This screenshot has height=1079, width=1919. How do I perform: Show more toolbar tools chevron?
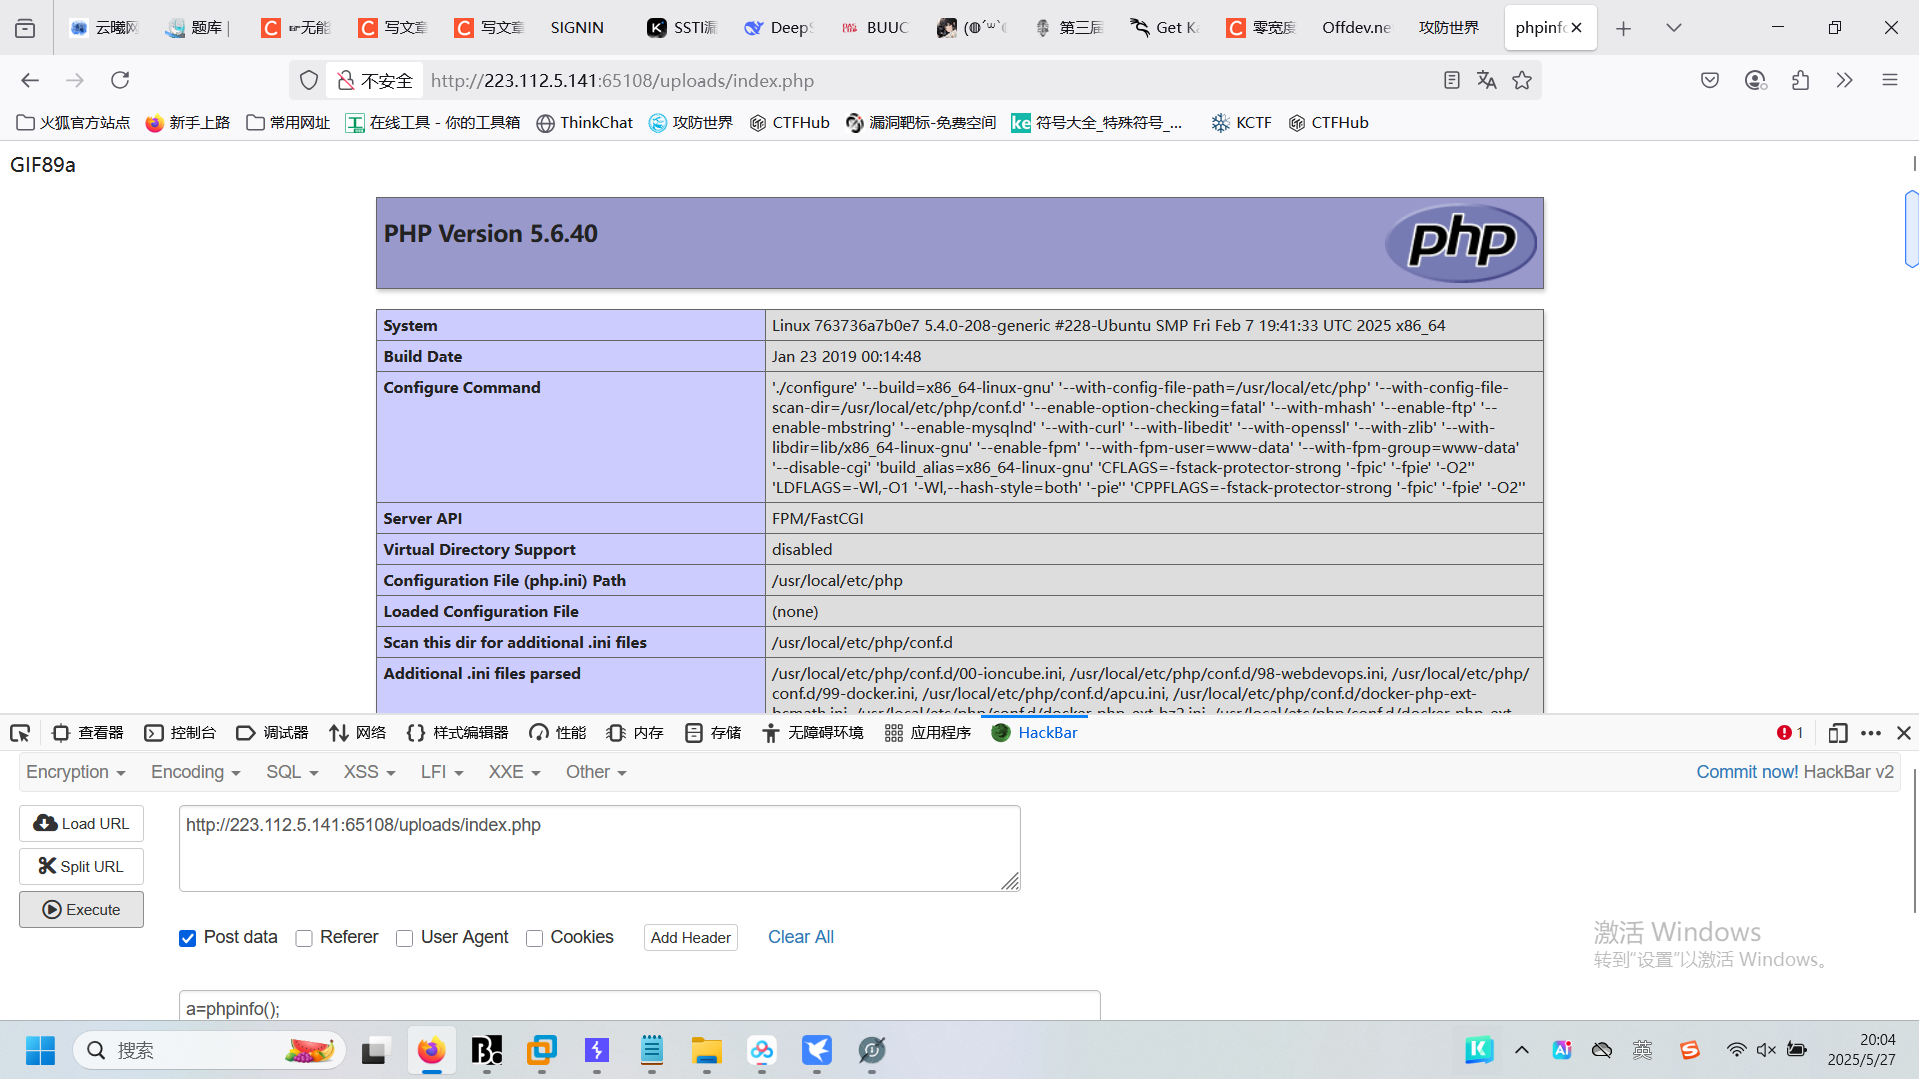(1845, 80)
